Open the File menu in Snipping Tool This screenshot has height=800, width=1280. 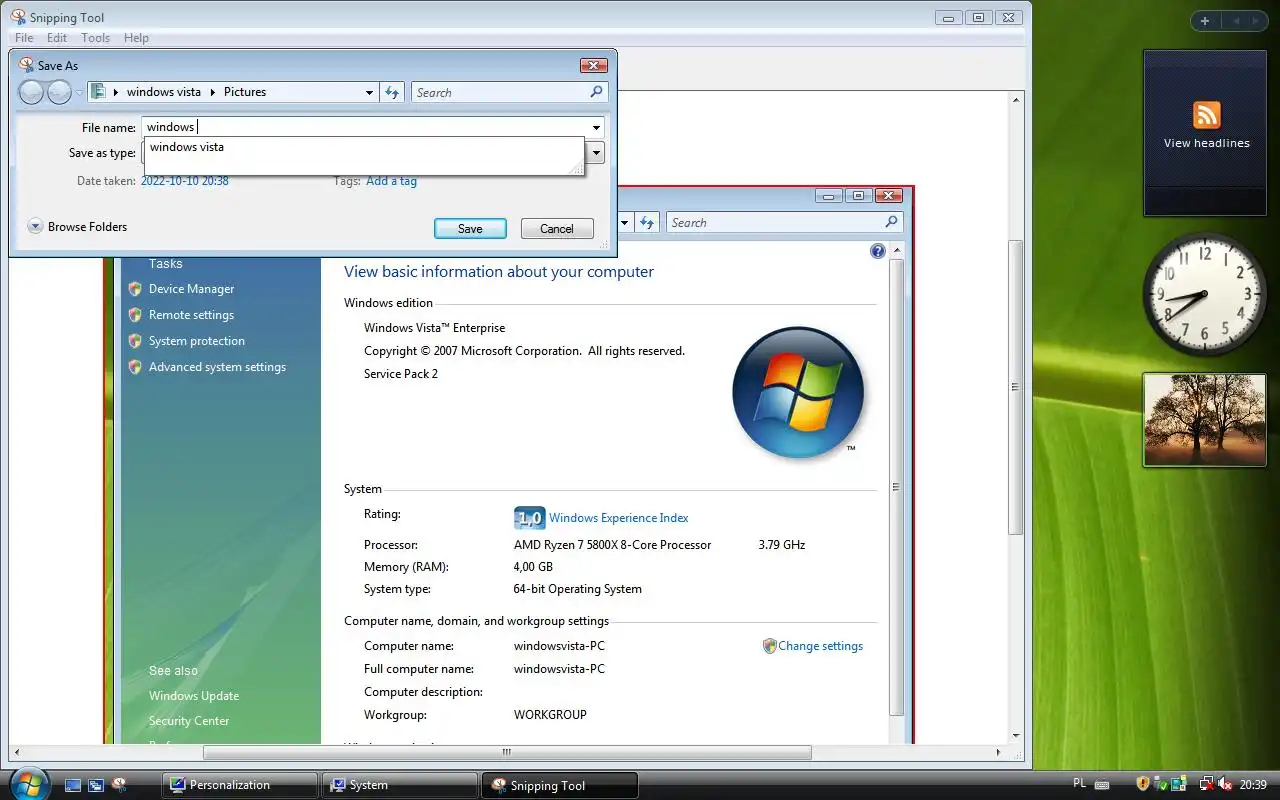click(24, 38)
